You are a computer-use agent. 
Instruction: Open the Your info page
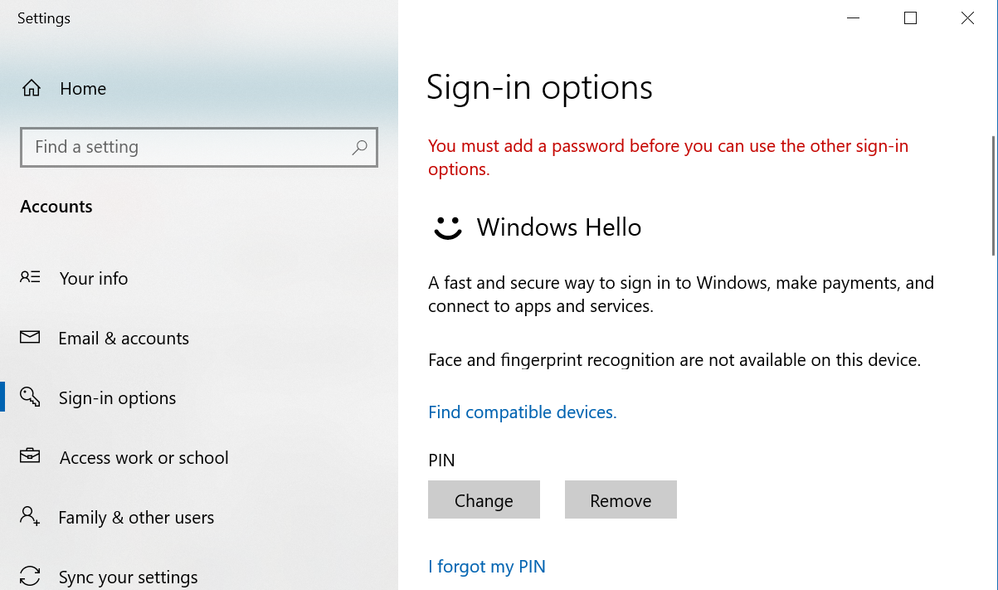click(x=93, y=278)
